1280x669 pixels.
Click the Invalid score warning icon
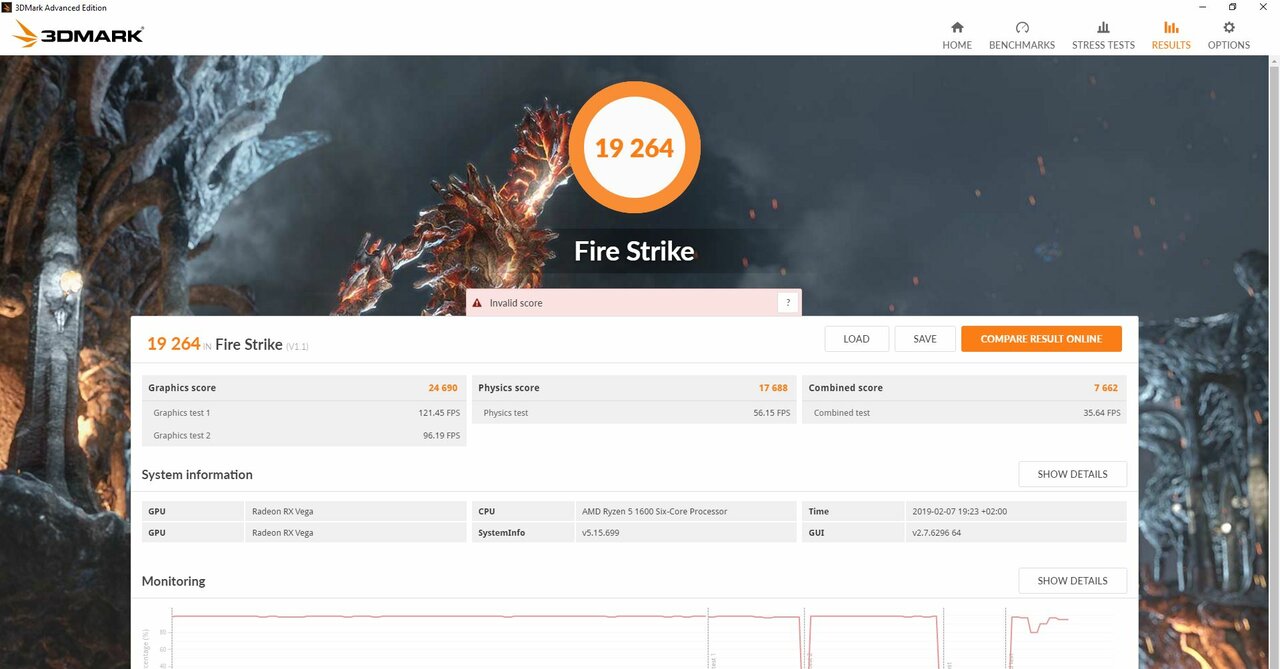478,303
